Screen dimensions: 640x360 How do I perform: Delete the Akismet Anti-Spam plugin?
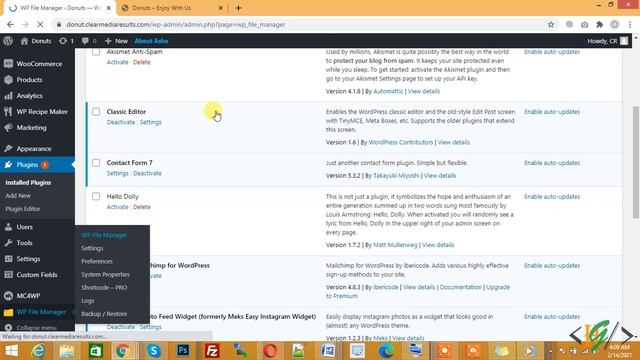point(142,62)
